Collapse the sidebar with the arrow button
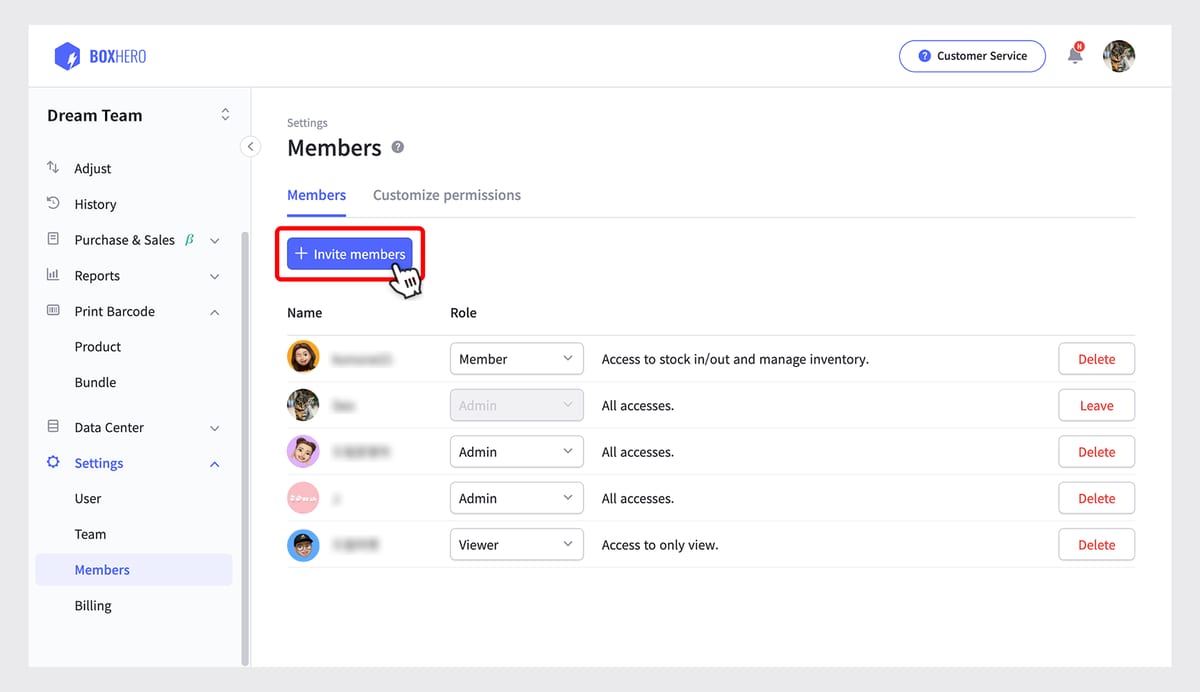This screenshot has height=692, width=1200. tap(250, 147)
